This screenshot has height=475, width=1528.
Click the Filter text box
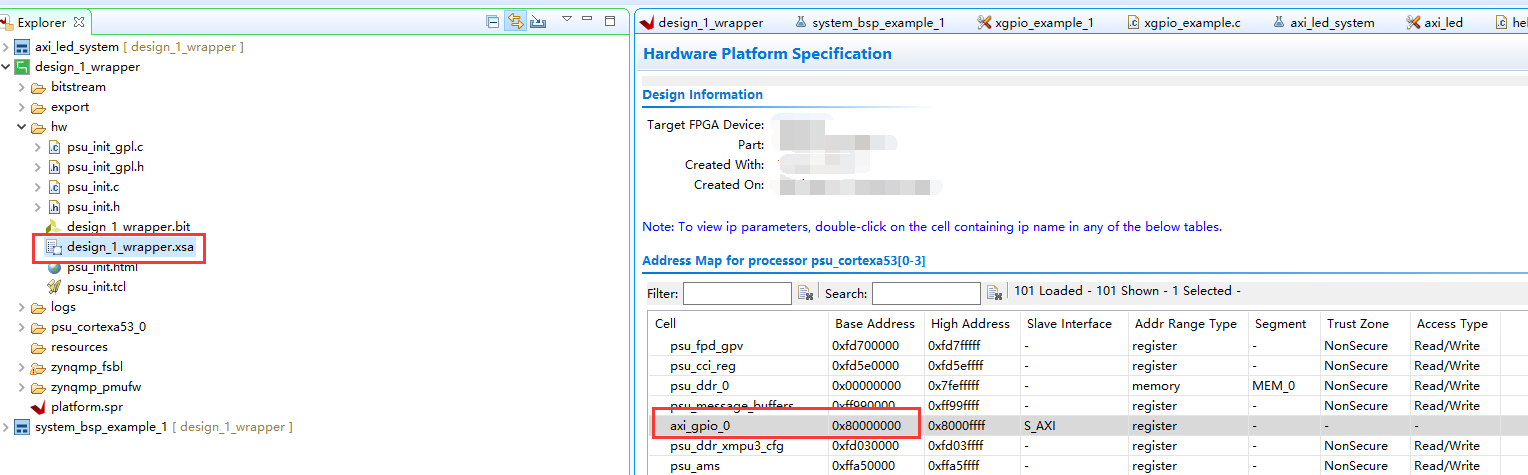[x=737, y=293]
